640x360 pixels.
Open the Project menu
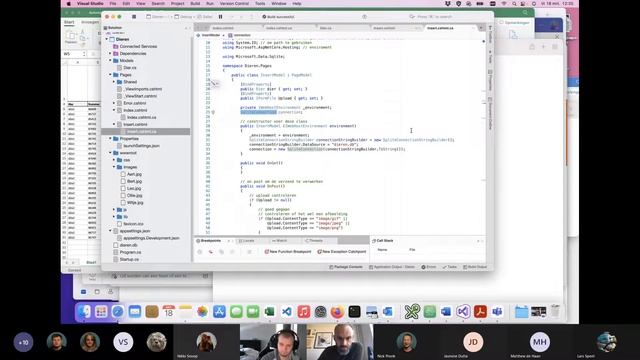tap(178, 3)
